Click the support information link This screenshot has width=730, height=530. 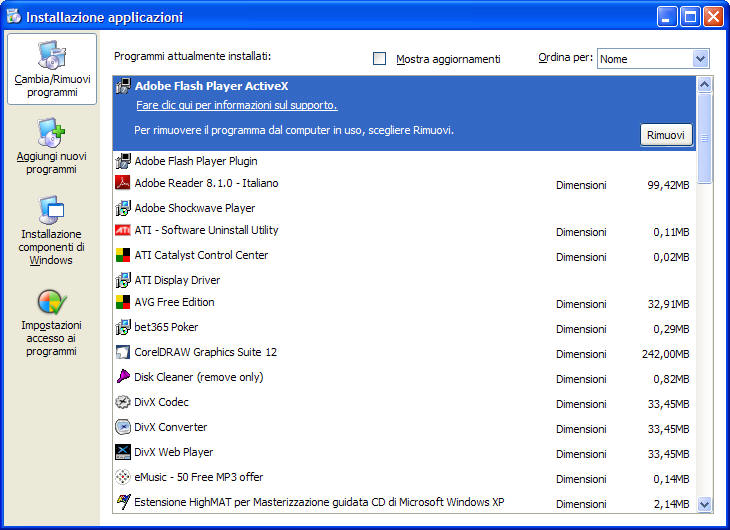236,105
